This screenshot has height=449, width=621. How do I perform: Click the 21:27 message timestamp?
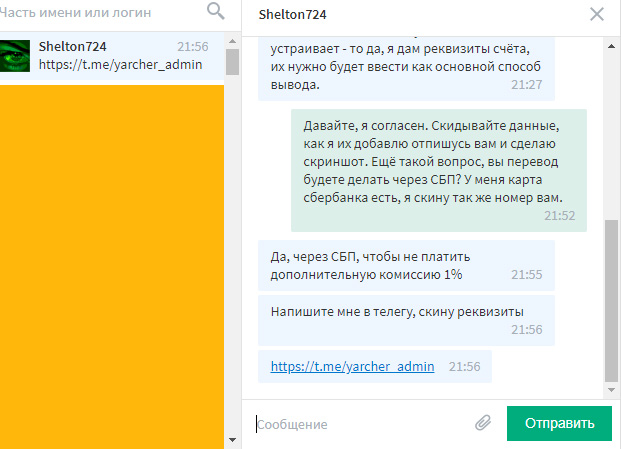(x=526, y=85)
